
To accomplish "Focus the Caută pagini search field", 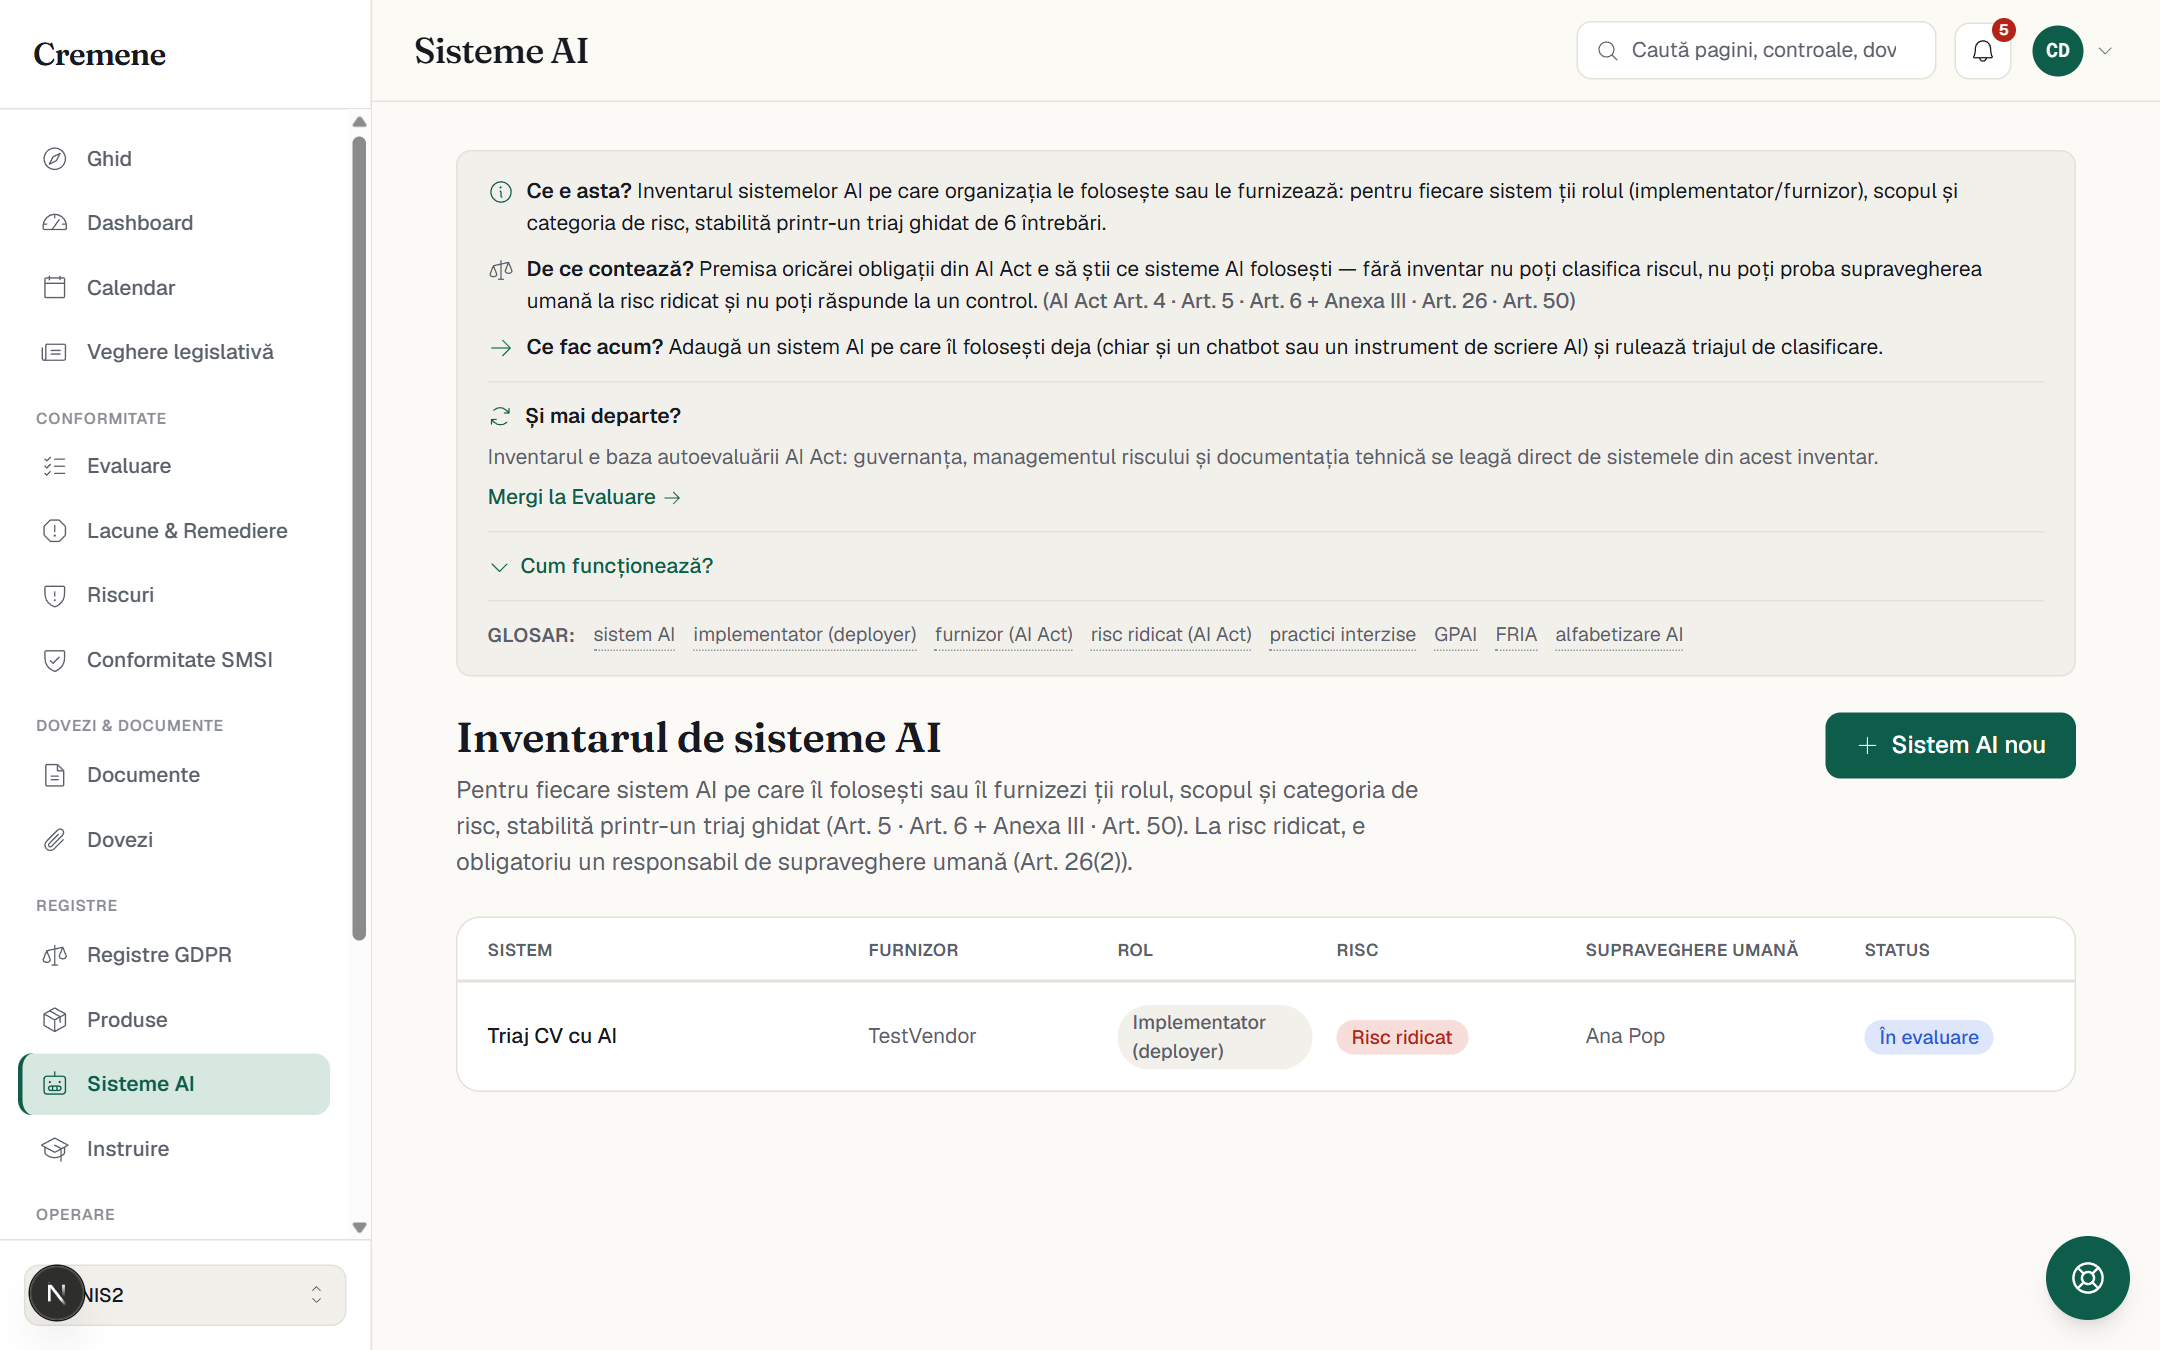I will [1756, 51].
